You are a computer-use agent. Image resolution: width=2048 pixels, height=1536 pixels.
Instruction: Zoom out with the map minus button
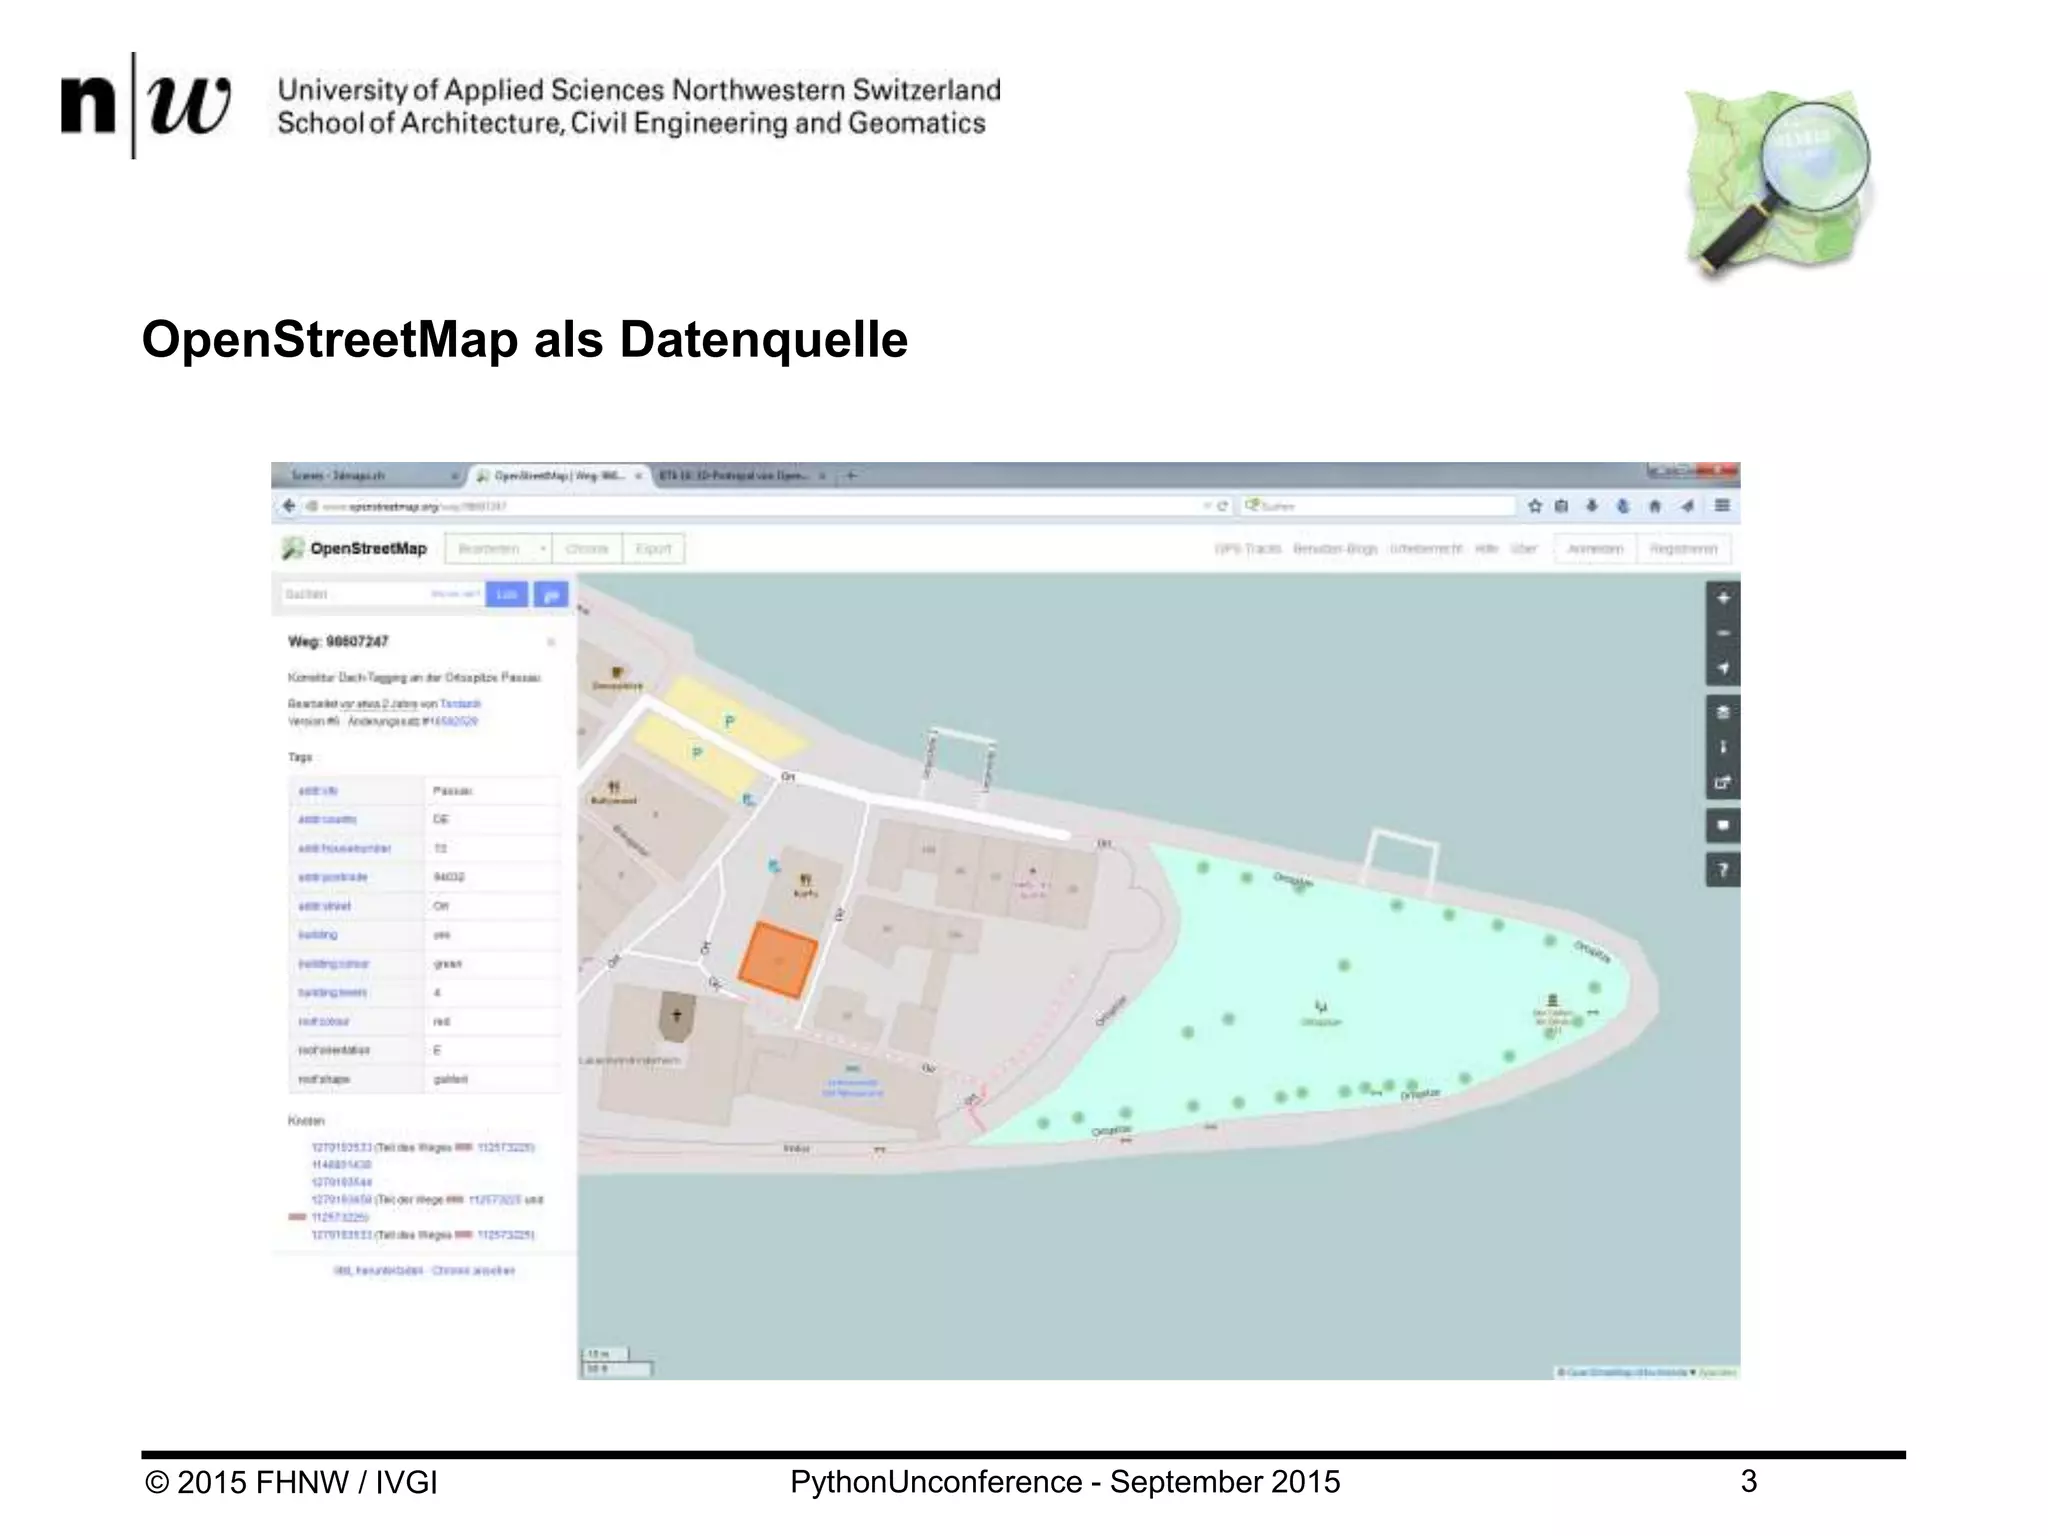pos(1722,633)
